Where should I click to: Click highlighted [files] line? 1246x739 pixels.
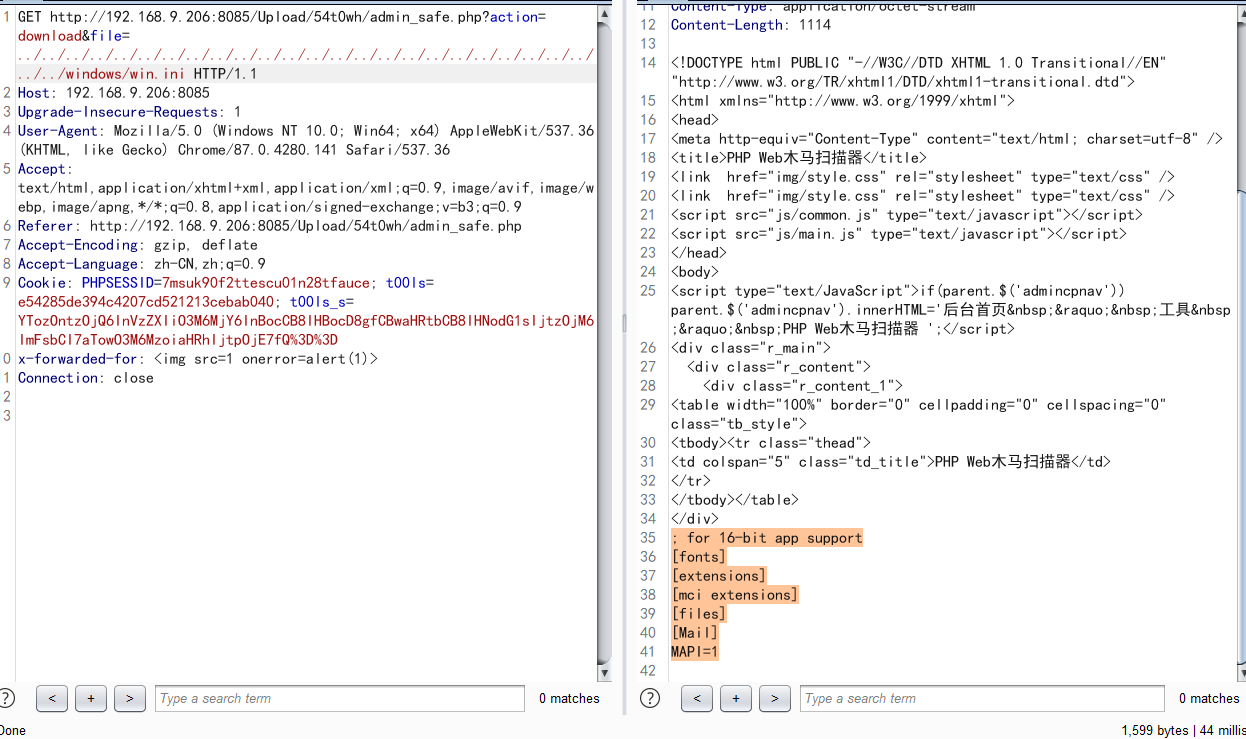click(x=699, y=614)
